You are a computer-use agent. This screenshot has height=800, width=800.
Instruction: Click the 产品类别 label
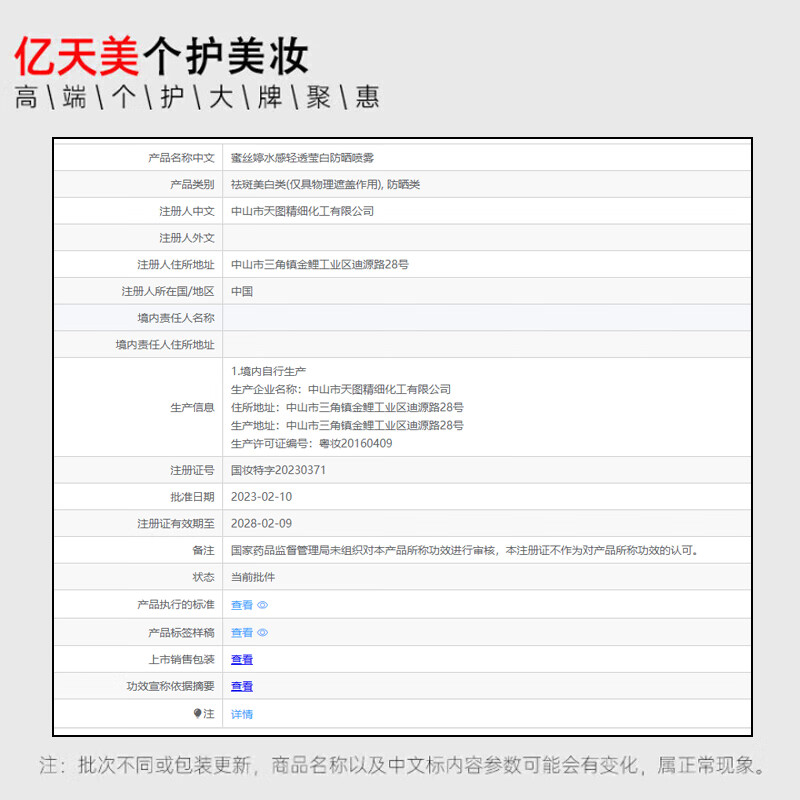(192, 185)
